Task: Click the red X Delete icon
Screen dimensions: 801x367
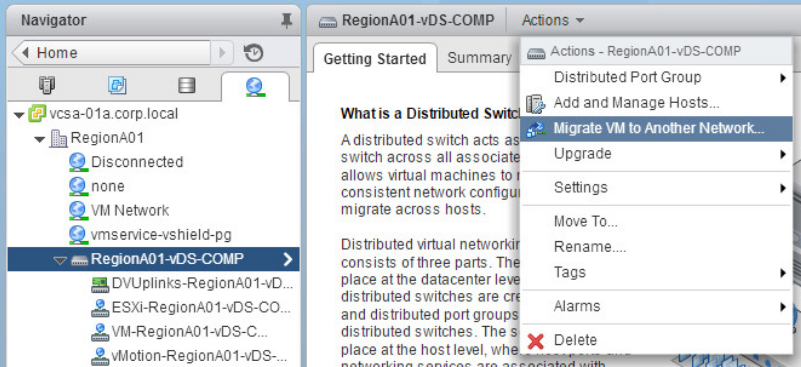Action: (x=535, y=340)
